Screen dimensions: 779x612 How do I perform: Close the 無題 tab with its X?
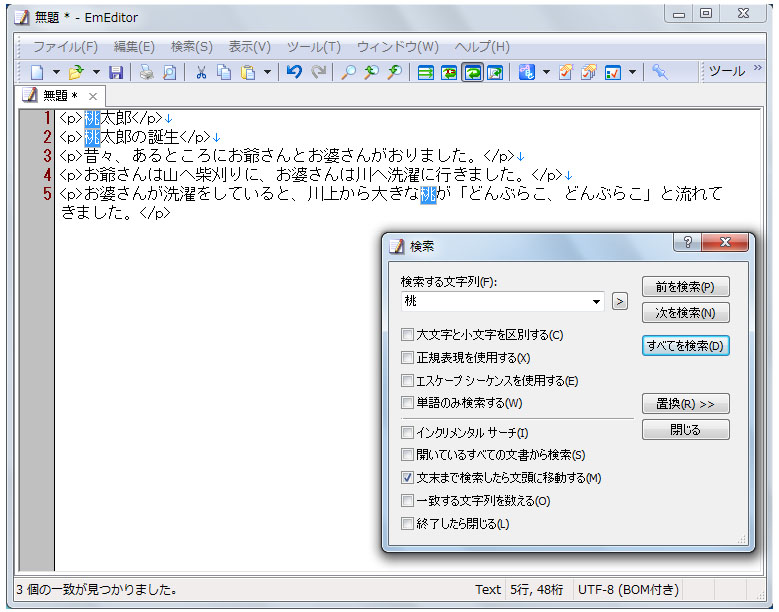click(93, 96)
